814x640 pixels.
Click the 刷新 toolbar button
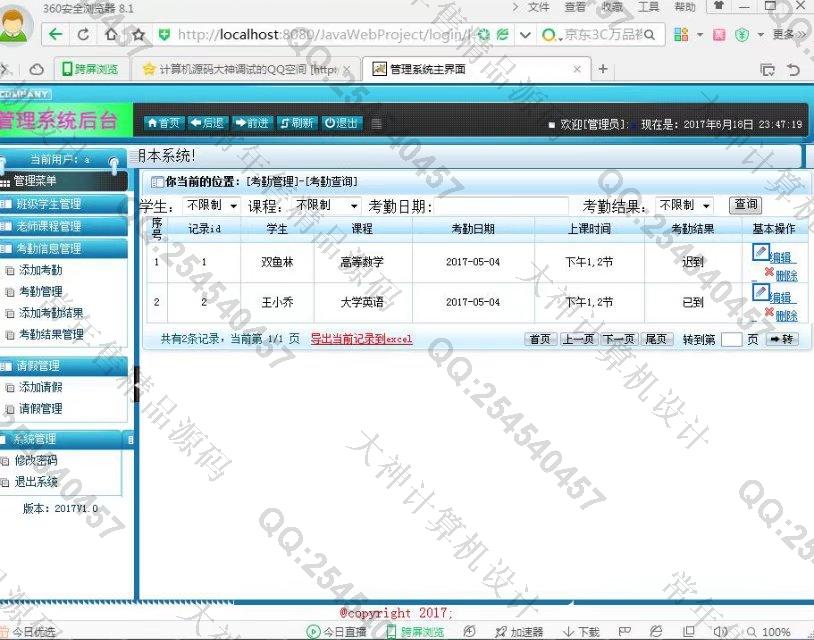(x=296, y=123)
